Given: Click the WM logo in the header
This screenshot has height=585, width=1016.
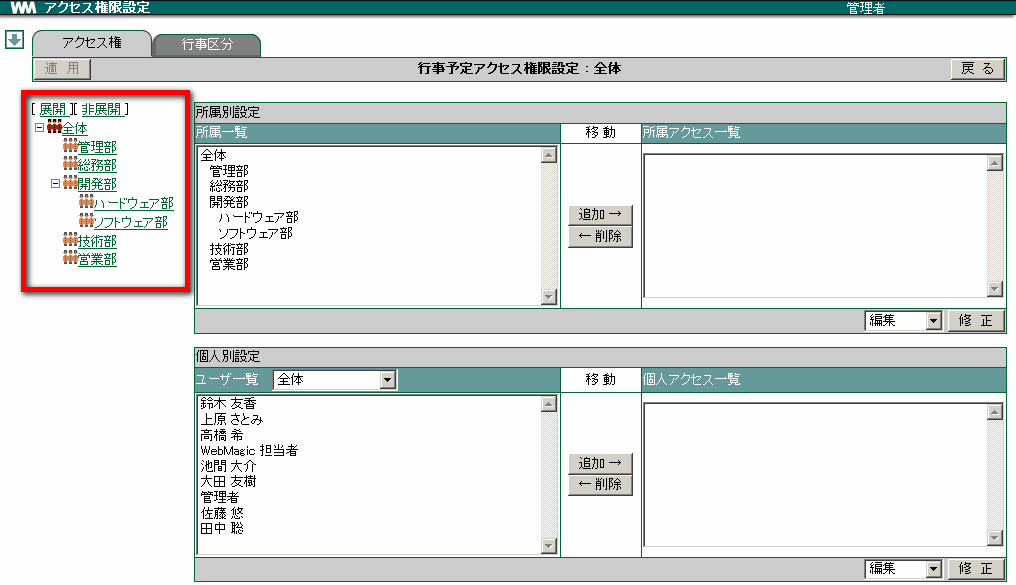Looking at the screenshot, I should (x=23, y=8).
